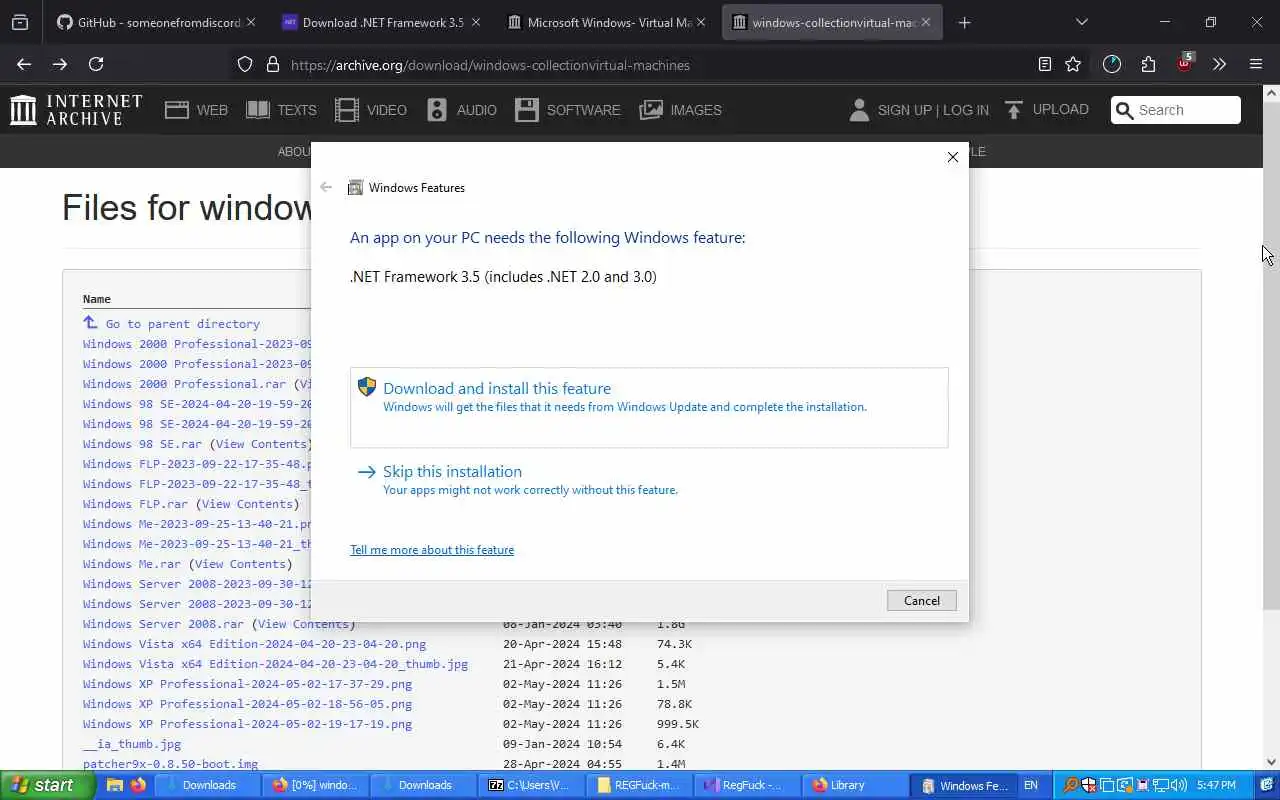Image resolution: width=1280 pixels, height=800 pixels.
Task: Open the AUDIO section of Internet Archive
Action: coord(461,110)
